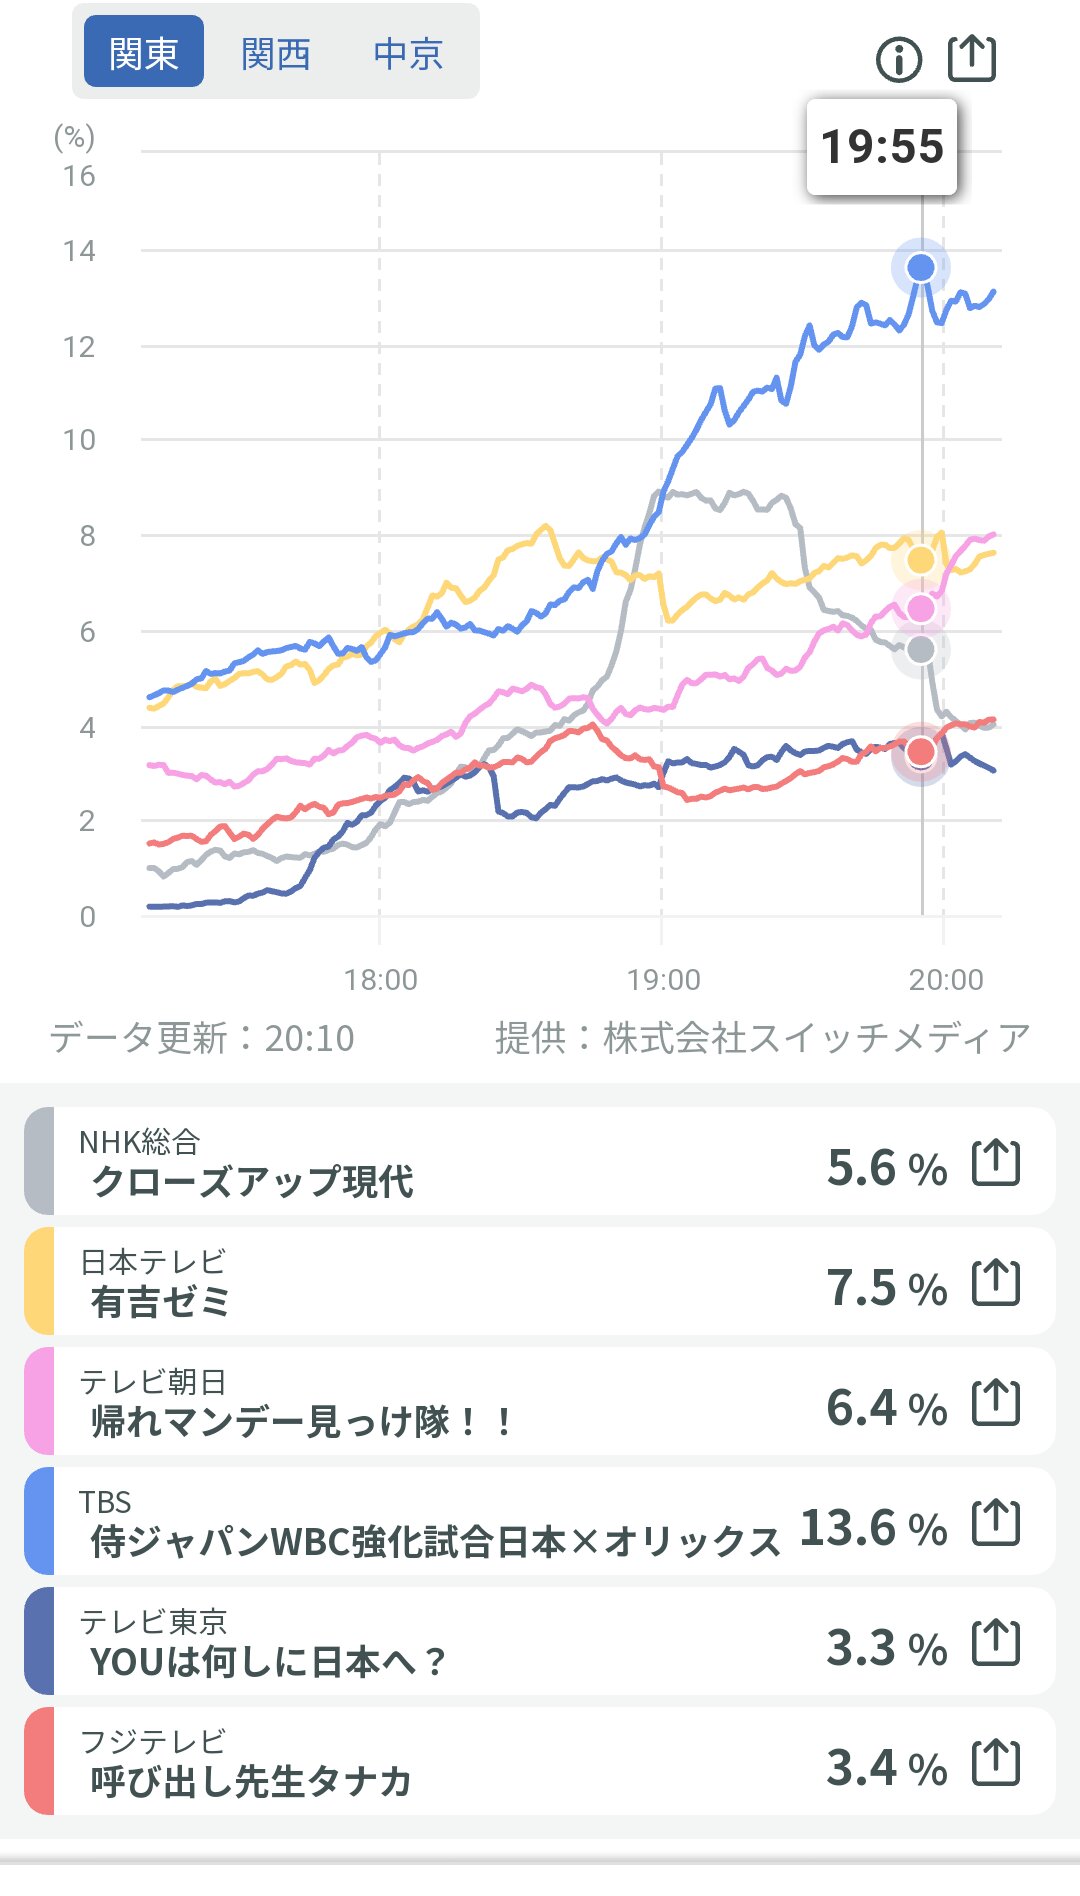Click the gray NHK data point on chart
Screen dimensions: 1080x1896
(x=921, y=650)
